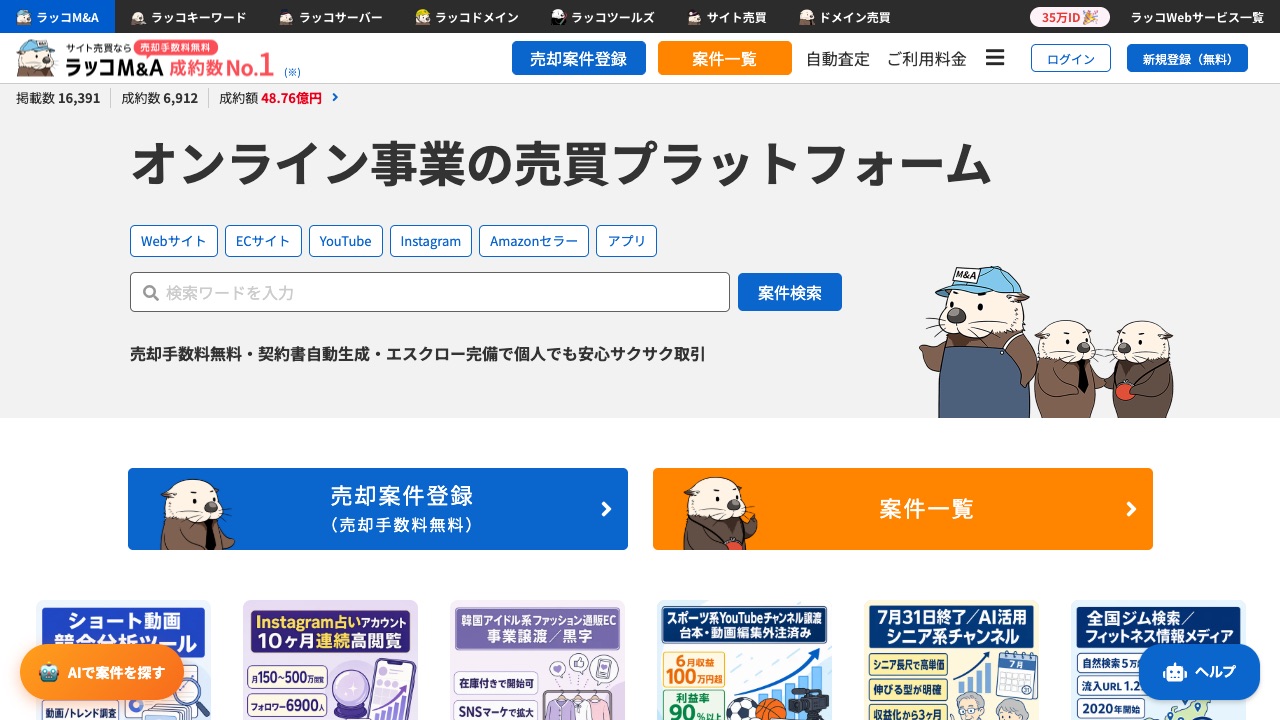Click arrow on orange 案件一覧 banner

pos(1131,509)
